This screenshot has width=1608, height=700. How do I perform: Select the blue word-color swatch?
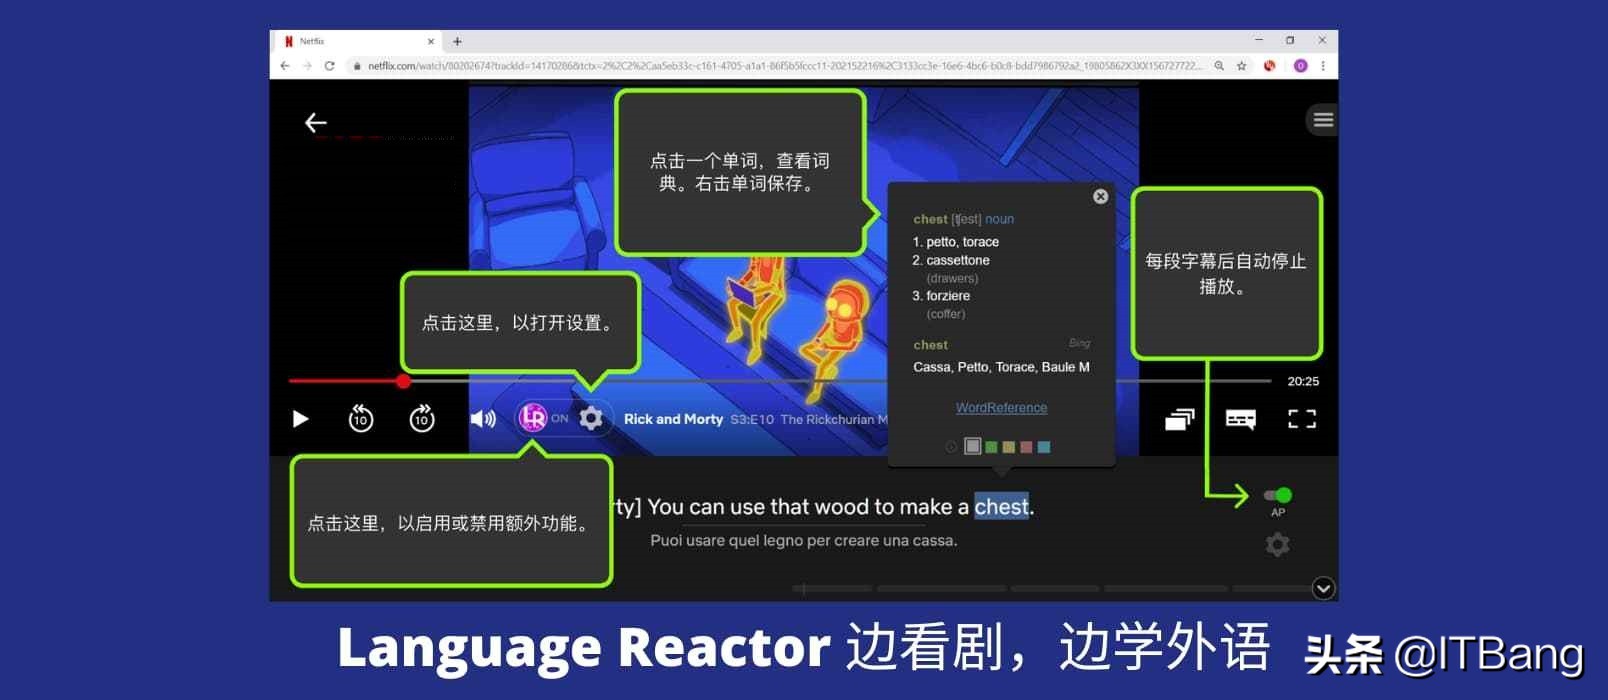(x=1044, y=447)
